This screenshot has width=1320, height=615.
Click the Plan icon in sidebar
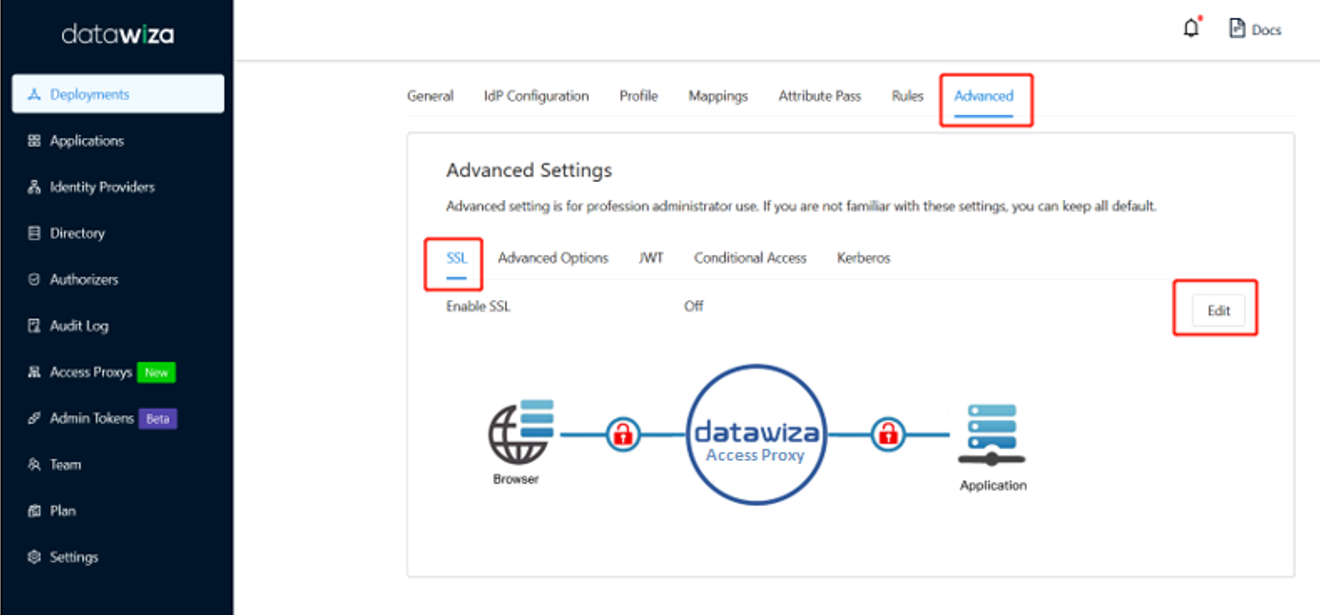click(x=34, y=511)
